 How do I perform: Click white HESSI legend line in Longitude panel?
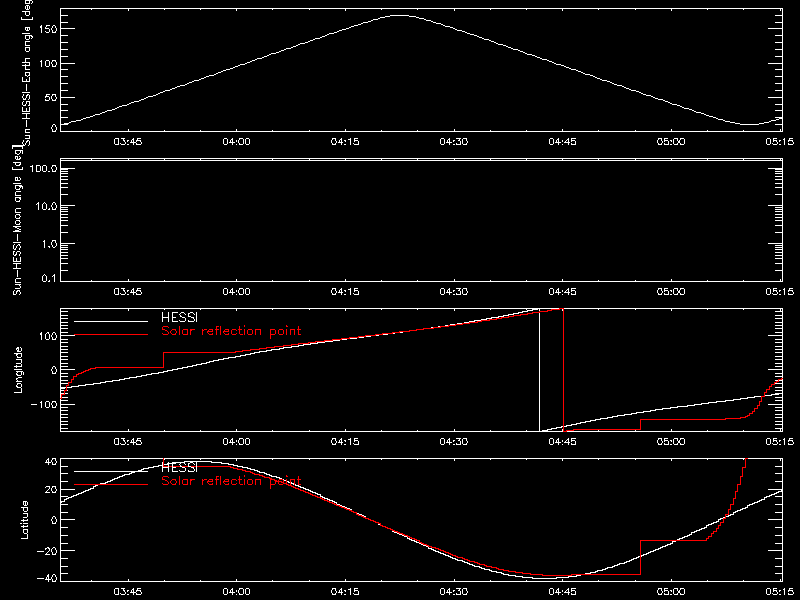111,321
